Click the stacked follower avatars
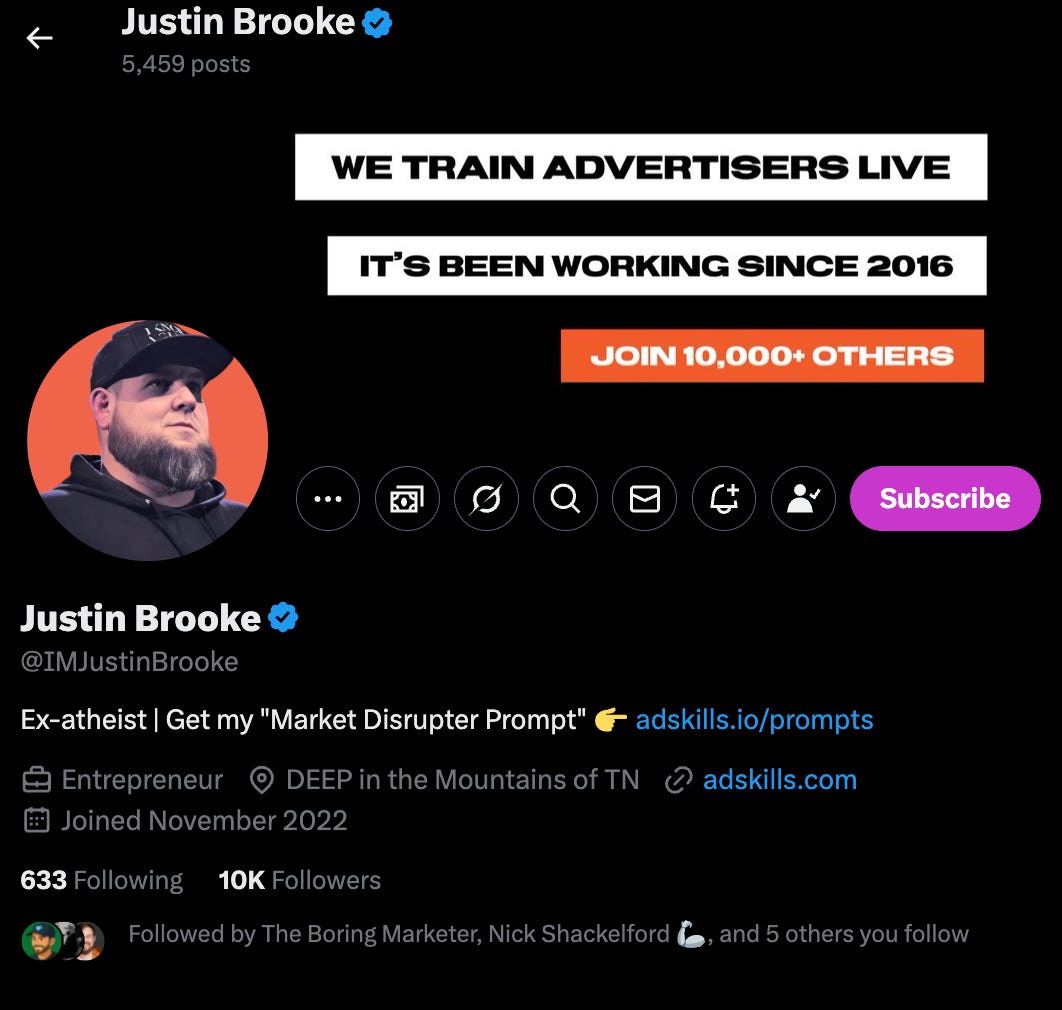Viewport: 1062px width, 1010px height. coord(63,941)
